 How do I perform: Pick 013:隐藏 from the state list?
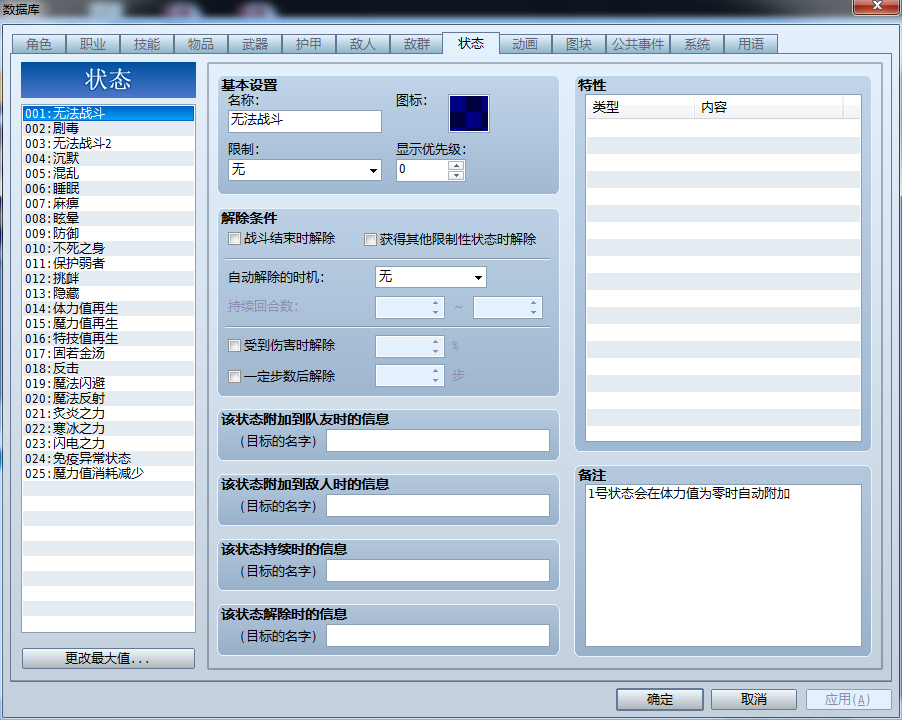click(x=108, y=293)
